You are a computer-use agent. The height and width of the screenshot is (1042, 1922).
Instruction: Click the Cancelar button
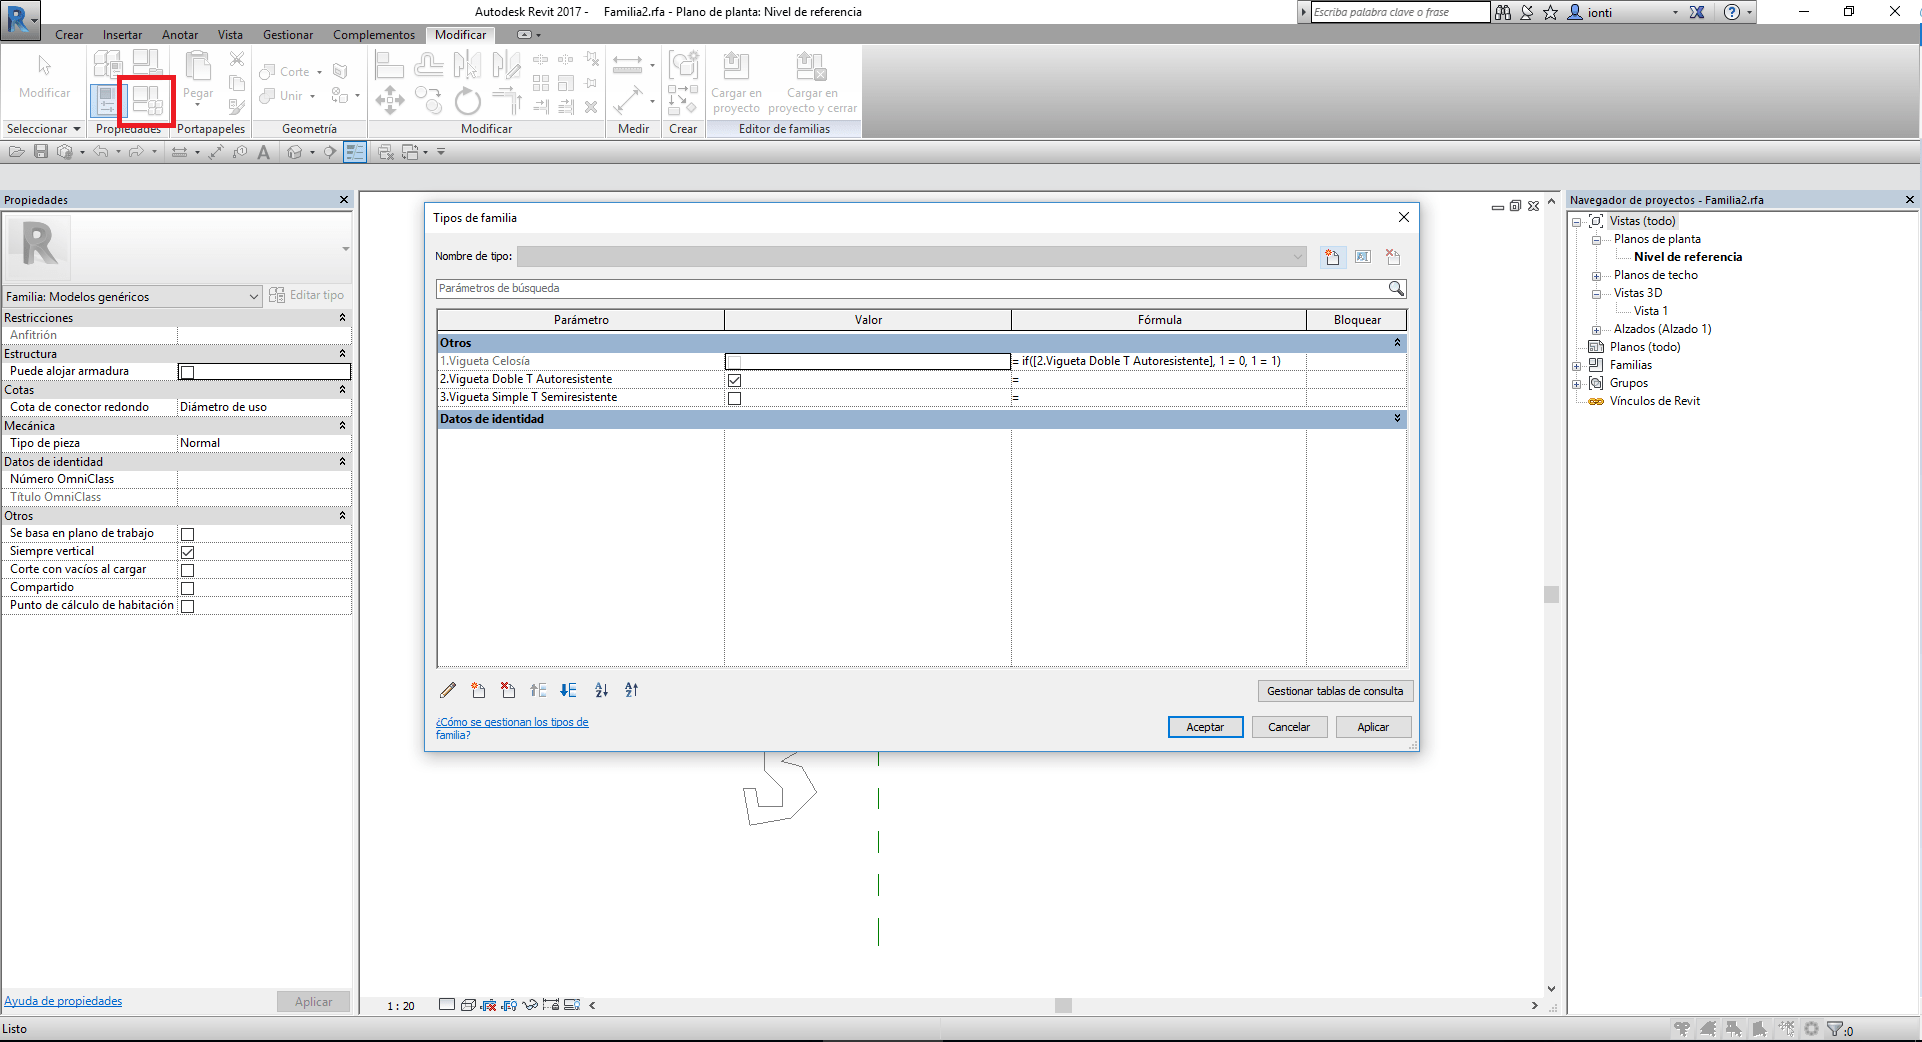pyautogui.click(x=1289, y=727)
